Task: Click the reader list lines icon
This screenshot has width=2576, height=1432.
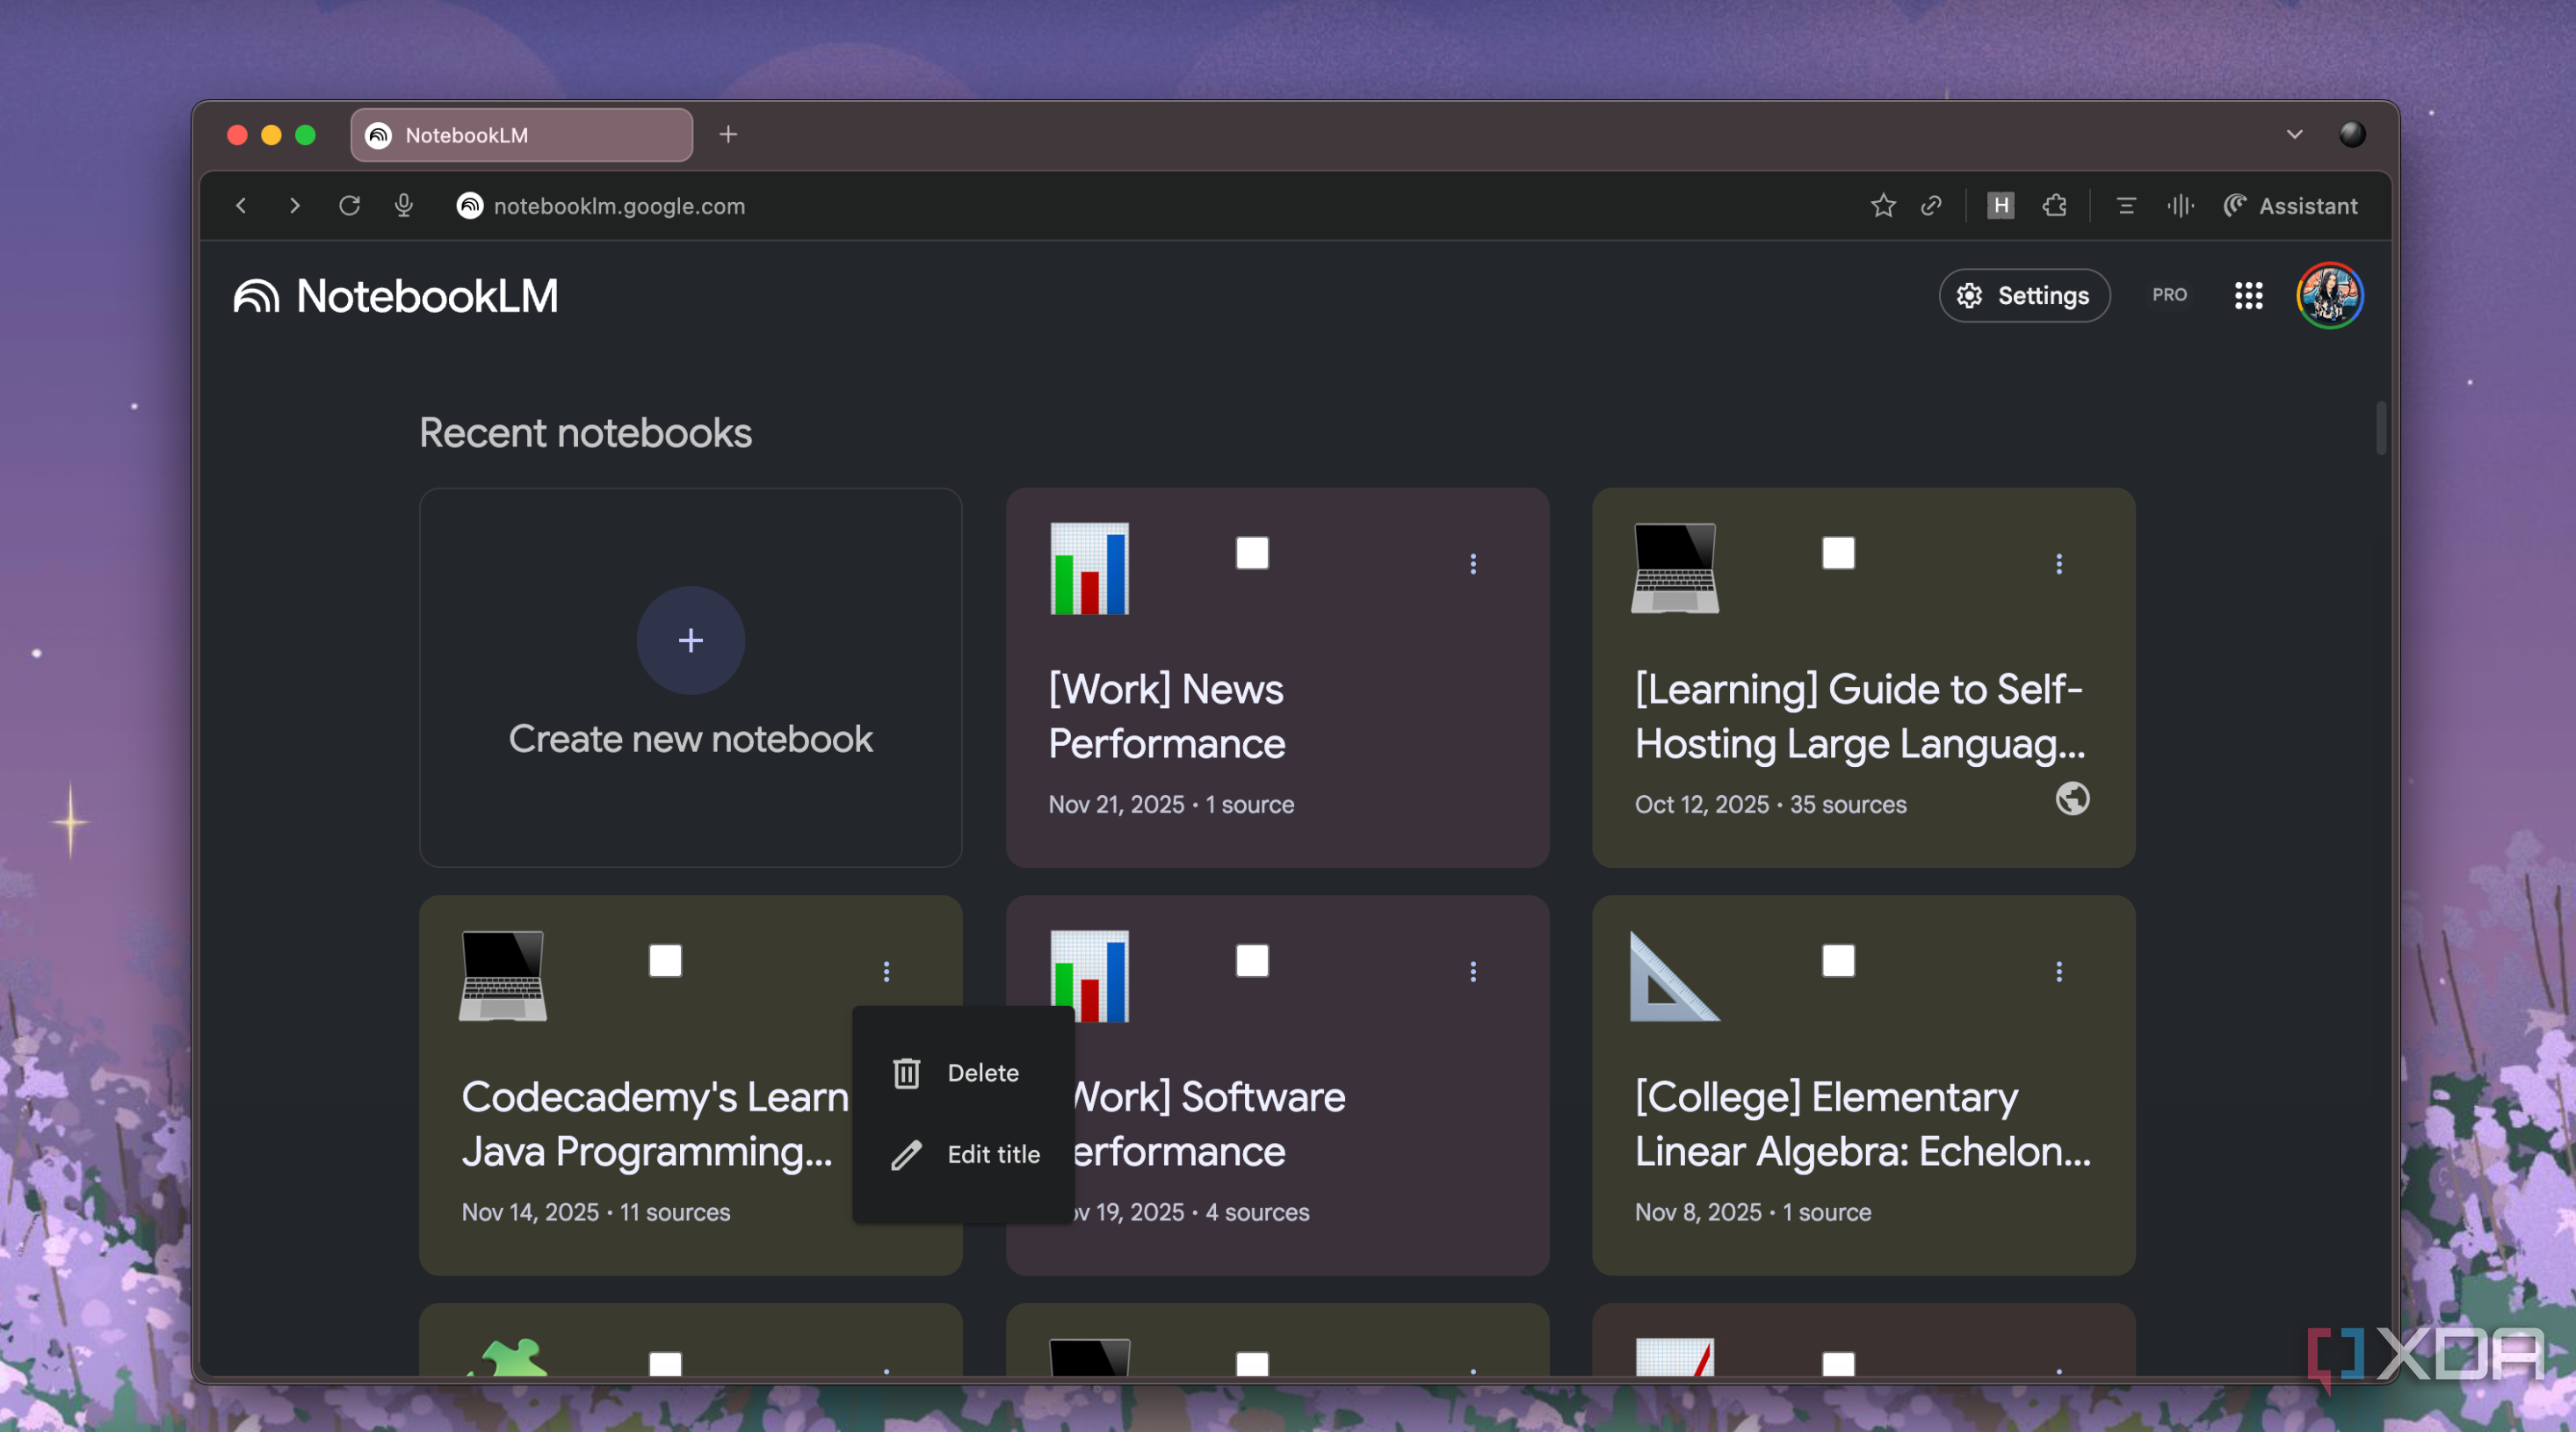Action: (x=2126, y=206)
